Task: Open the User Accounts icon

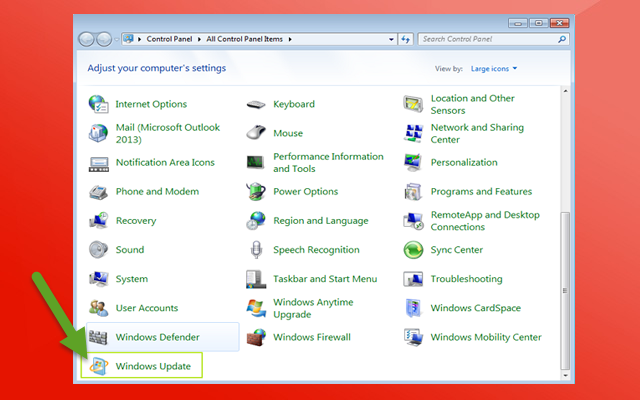Action: [x=98, y=308]
